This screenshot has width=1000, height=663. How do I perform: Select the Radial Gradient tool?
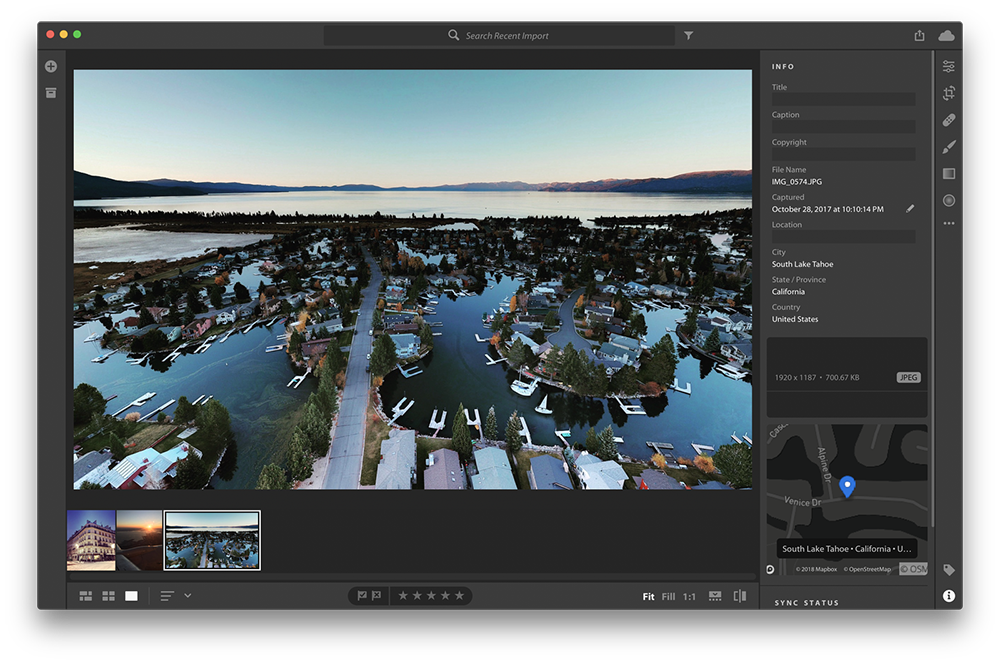(949, 200)
